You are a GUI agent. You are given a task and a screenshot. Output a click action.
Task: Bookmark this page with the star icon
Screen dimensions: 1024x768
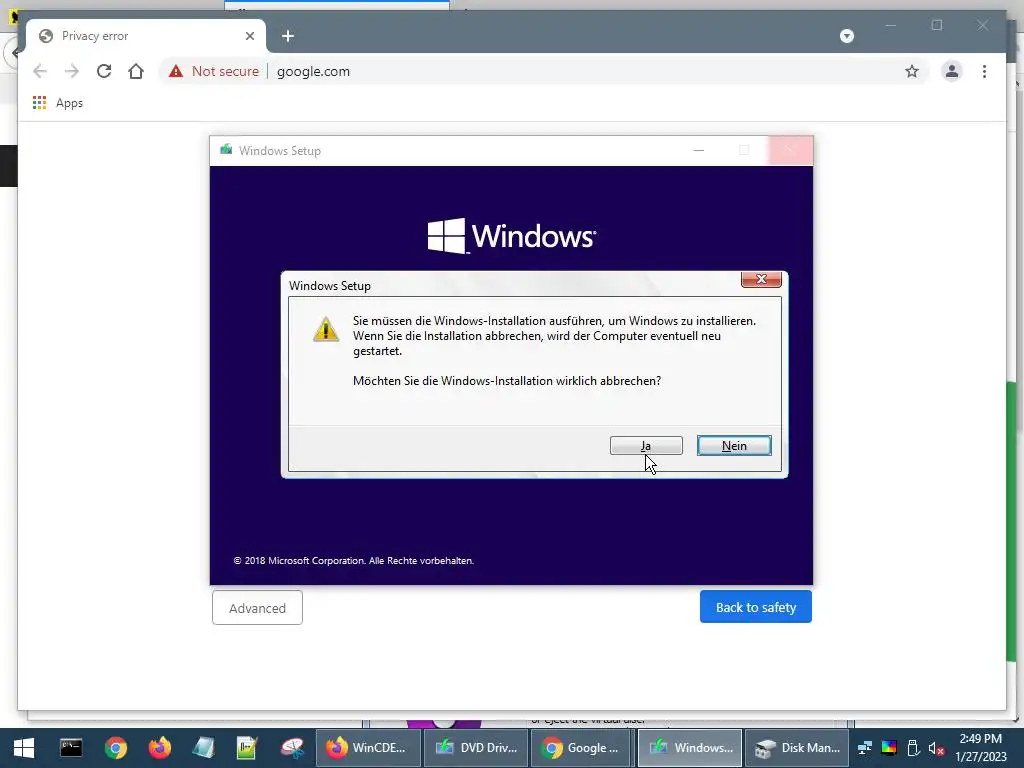coord(912,71)
